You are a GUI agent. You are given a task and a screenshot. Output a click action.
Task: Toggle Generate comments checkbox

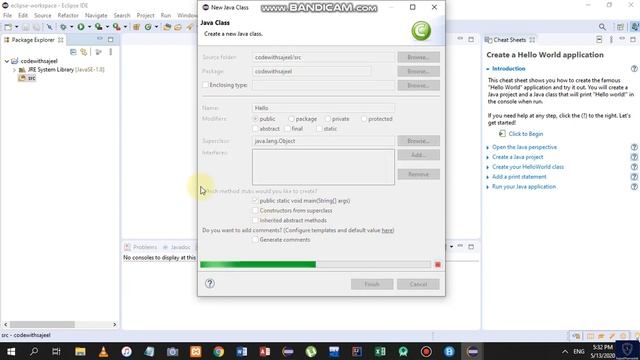click(256, 240)
